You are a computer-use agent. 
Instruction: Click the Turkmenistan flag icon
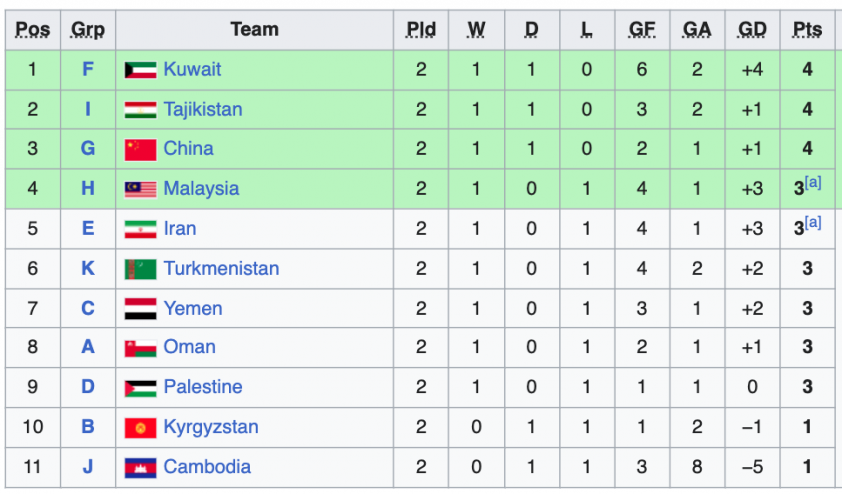pos(140,269)
